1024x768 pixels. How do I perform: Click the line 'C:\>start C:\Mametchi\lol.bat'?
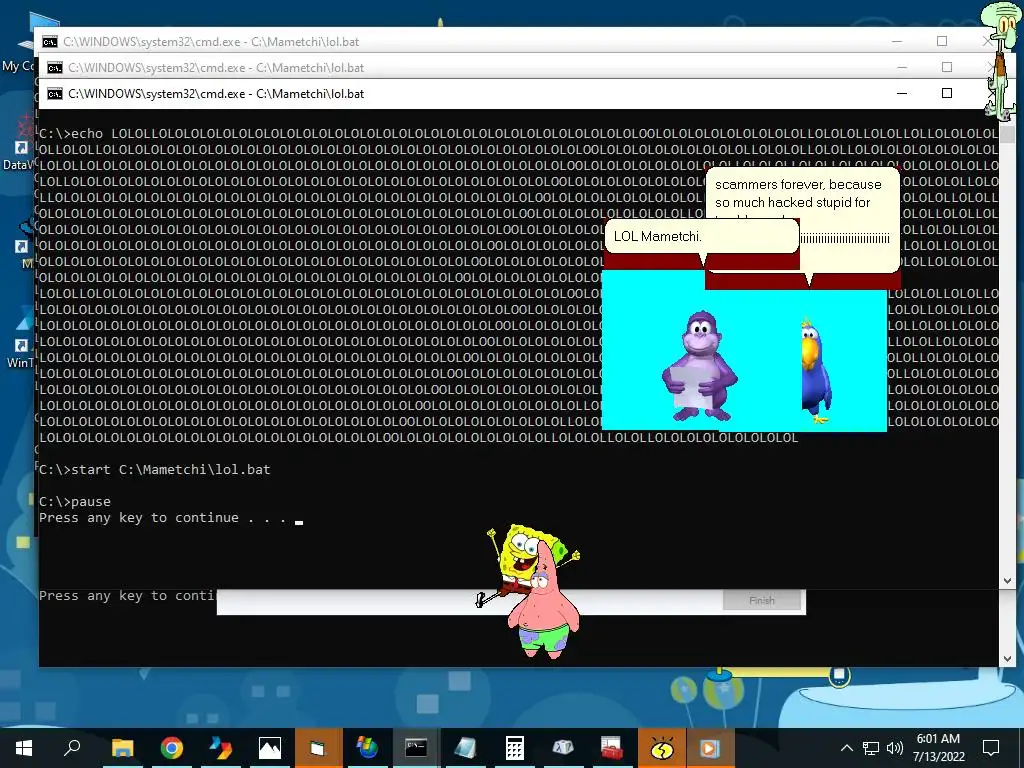point(155,470)
